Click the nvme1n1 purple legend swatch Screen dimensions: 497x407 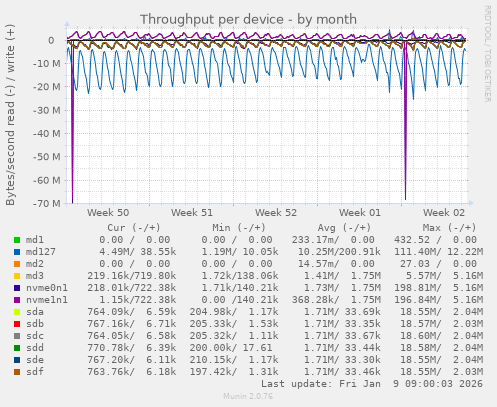coord(17,300)
